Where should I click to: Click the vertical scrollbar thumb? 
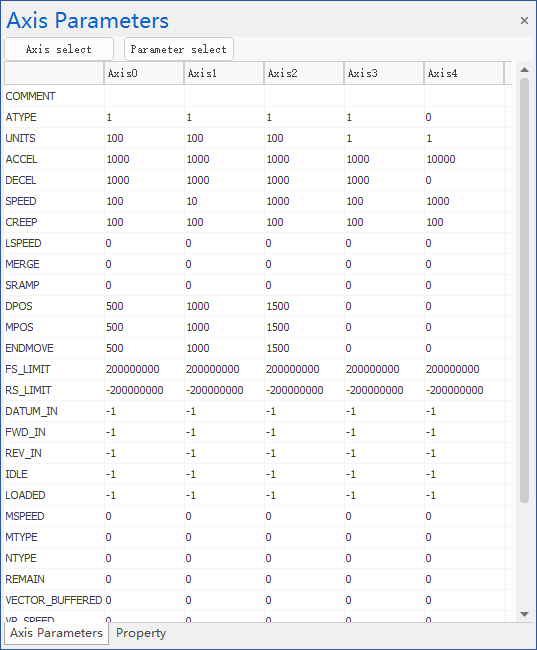(525, 291)
